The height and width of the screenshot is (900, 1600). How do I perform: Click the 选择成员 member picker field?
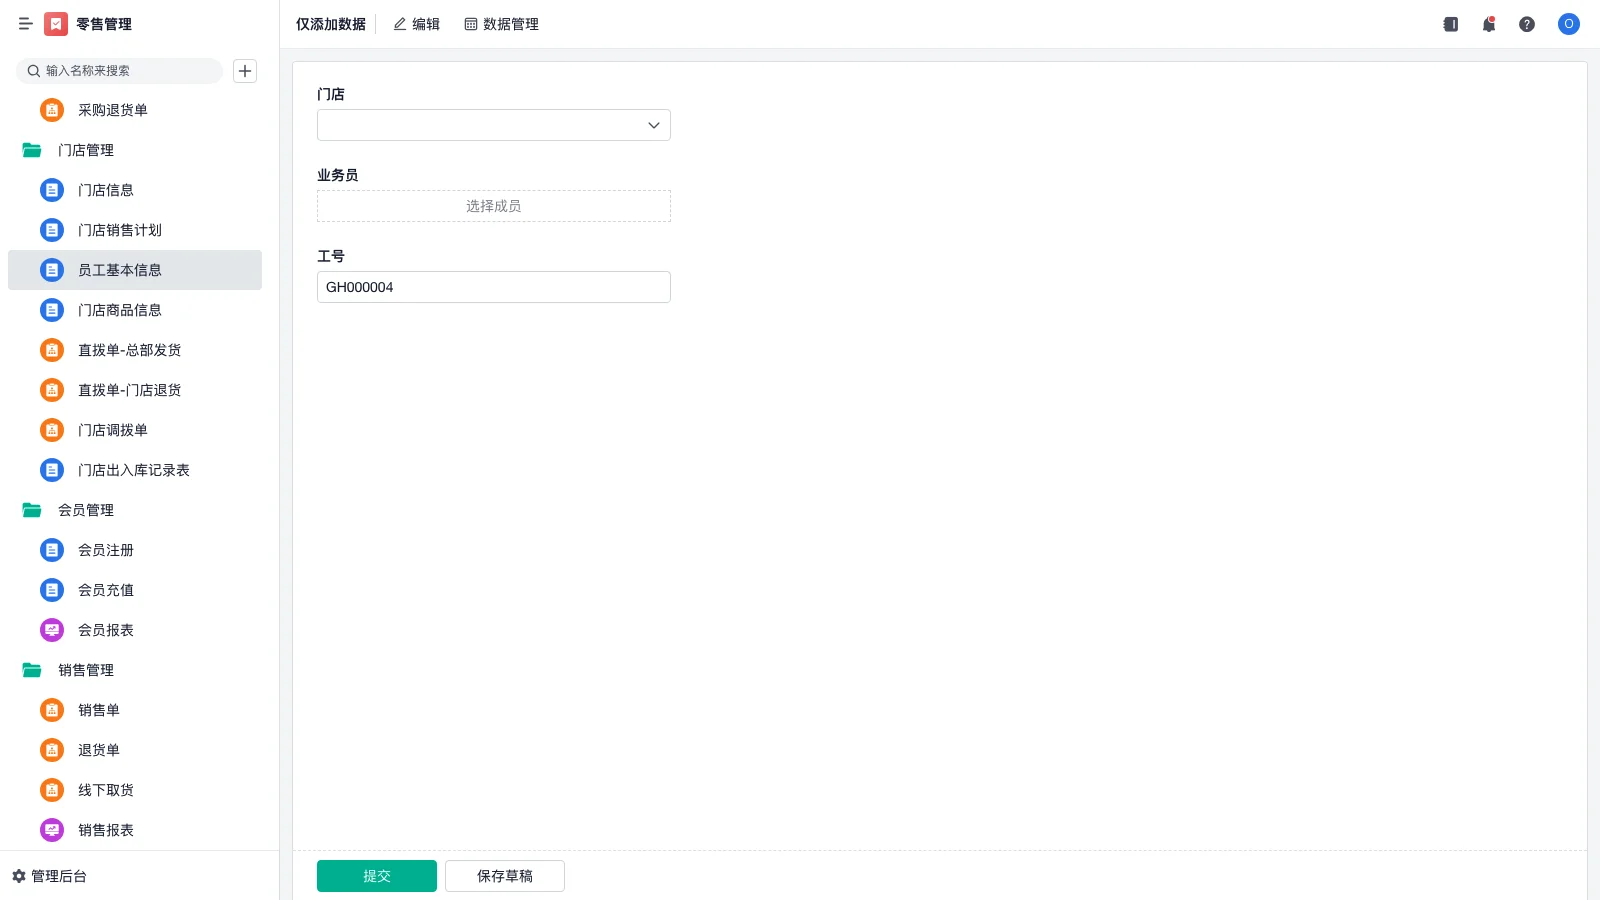click(493, 206)
